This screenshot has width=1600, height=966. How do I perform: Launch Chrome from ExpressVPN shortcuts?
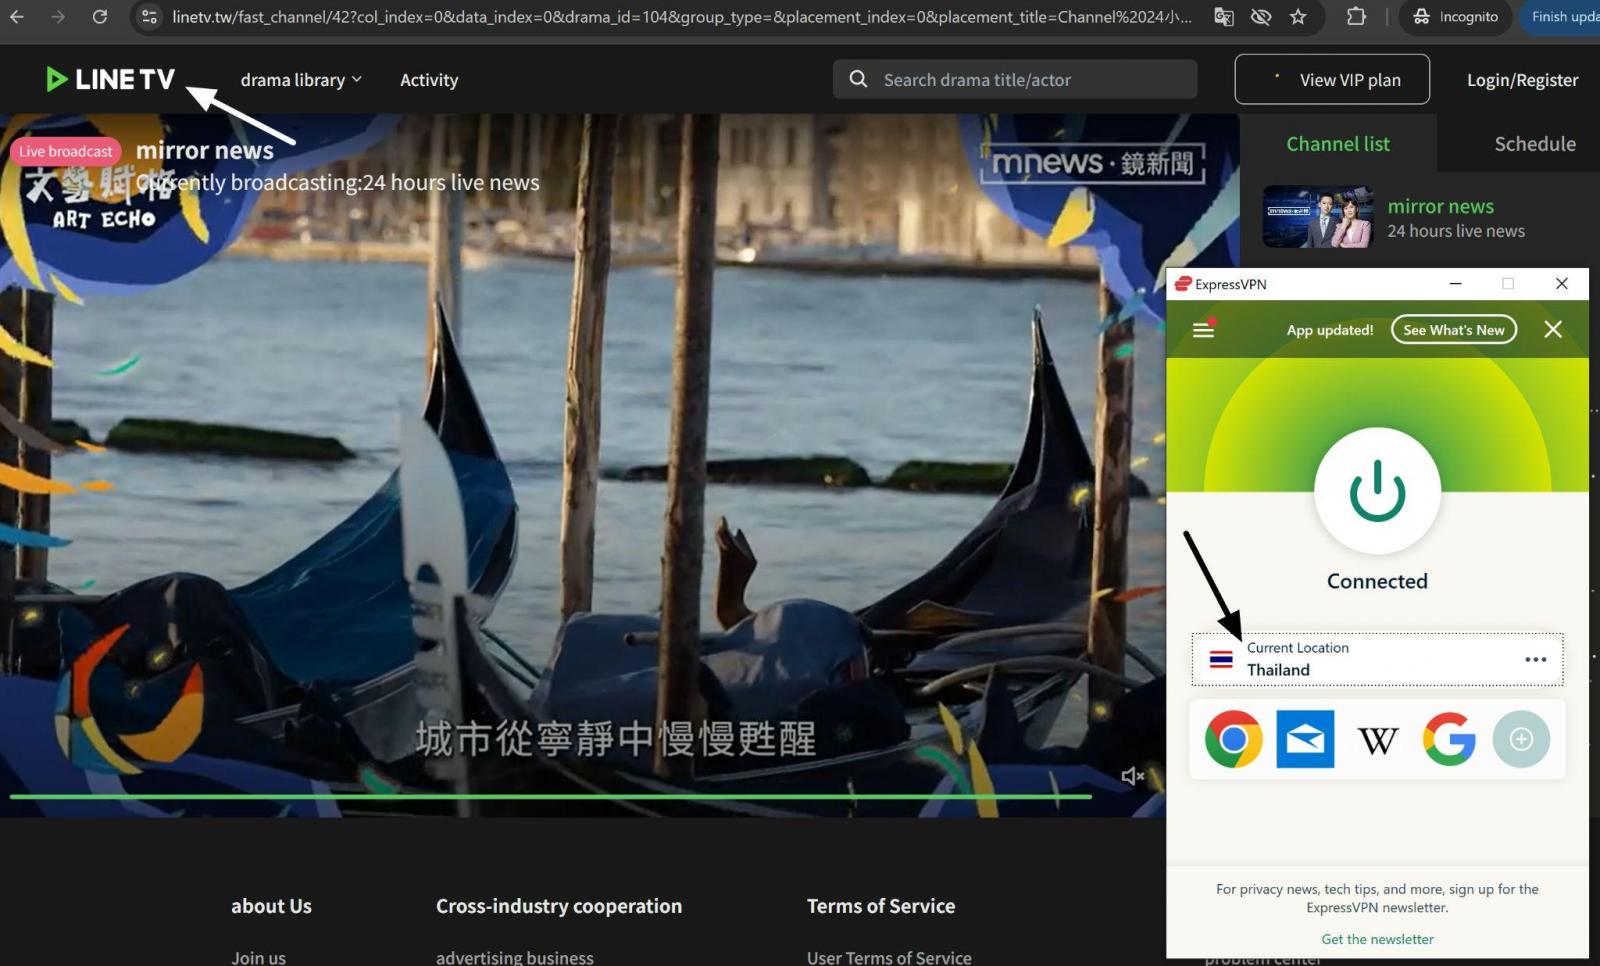[1233, 739]
